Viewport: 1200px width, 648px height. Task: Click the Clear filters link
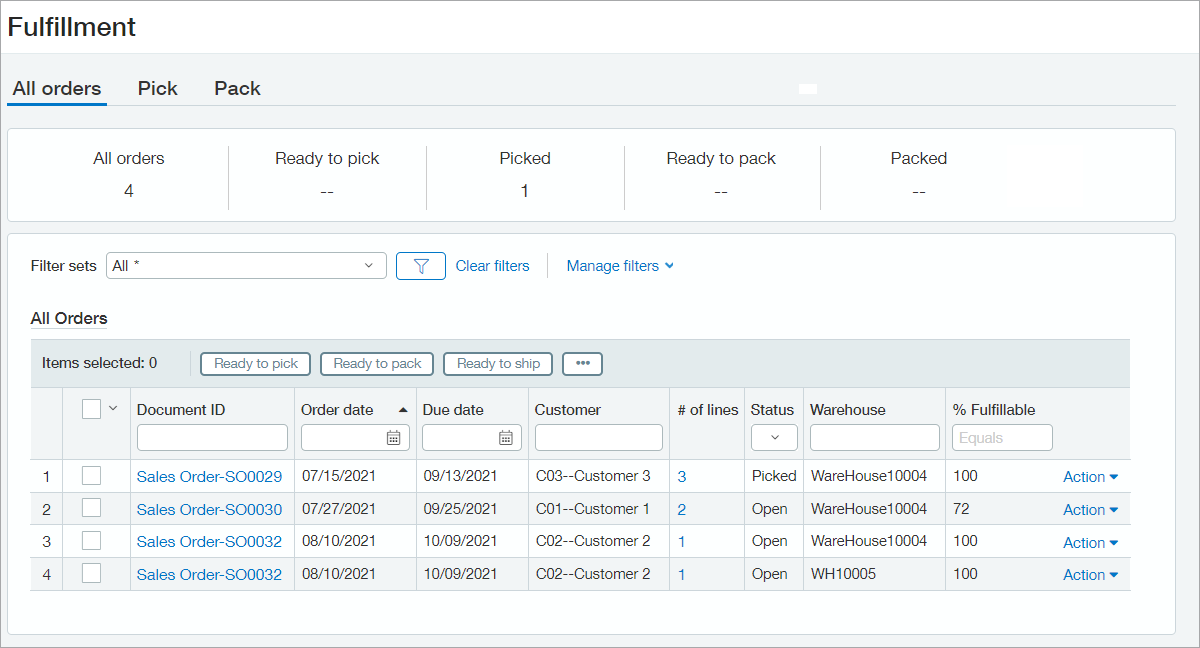[492, 266]
